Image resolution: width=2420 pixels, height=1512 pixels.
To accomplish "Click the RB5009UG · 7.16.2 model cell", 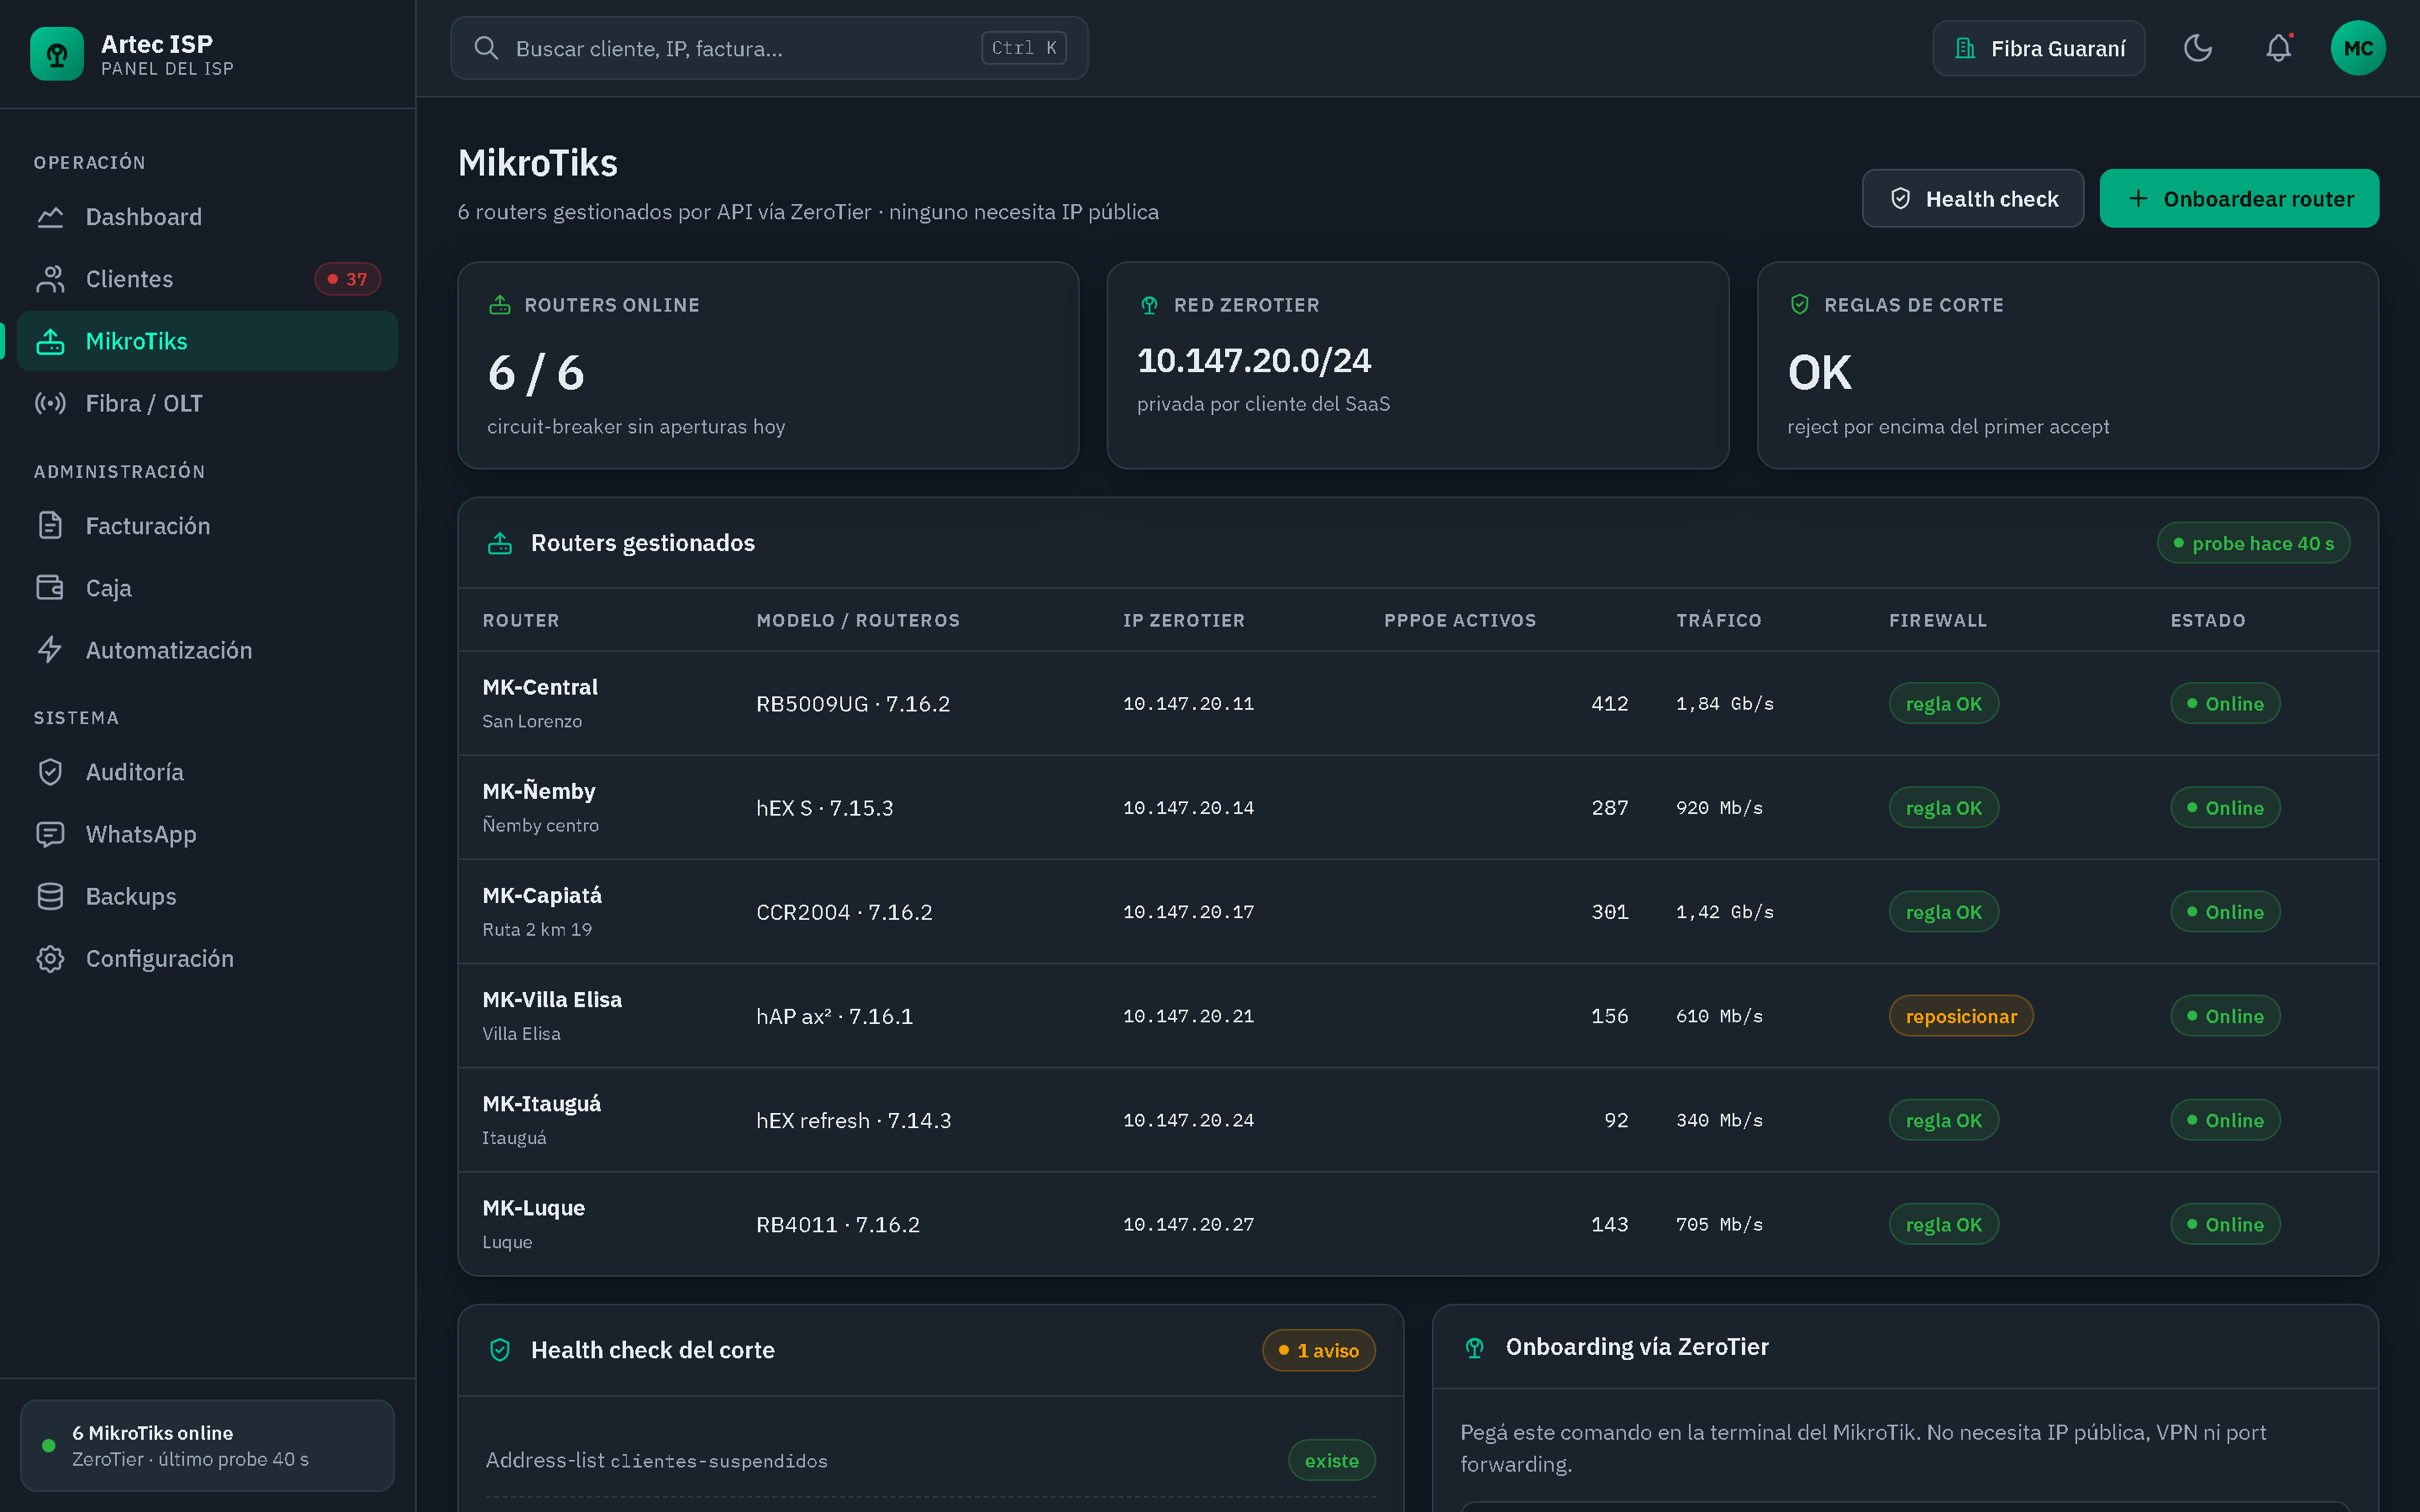I will [853, 703].
